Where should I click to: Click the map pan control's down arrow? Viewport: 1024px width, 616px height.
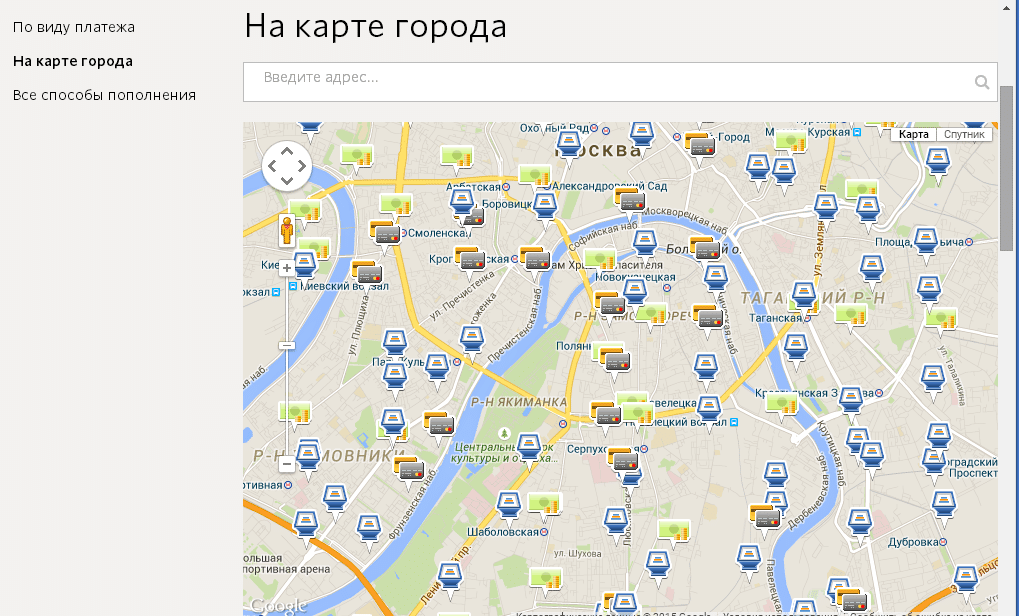click(x=287, y=180)
